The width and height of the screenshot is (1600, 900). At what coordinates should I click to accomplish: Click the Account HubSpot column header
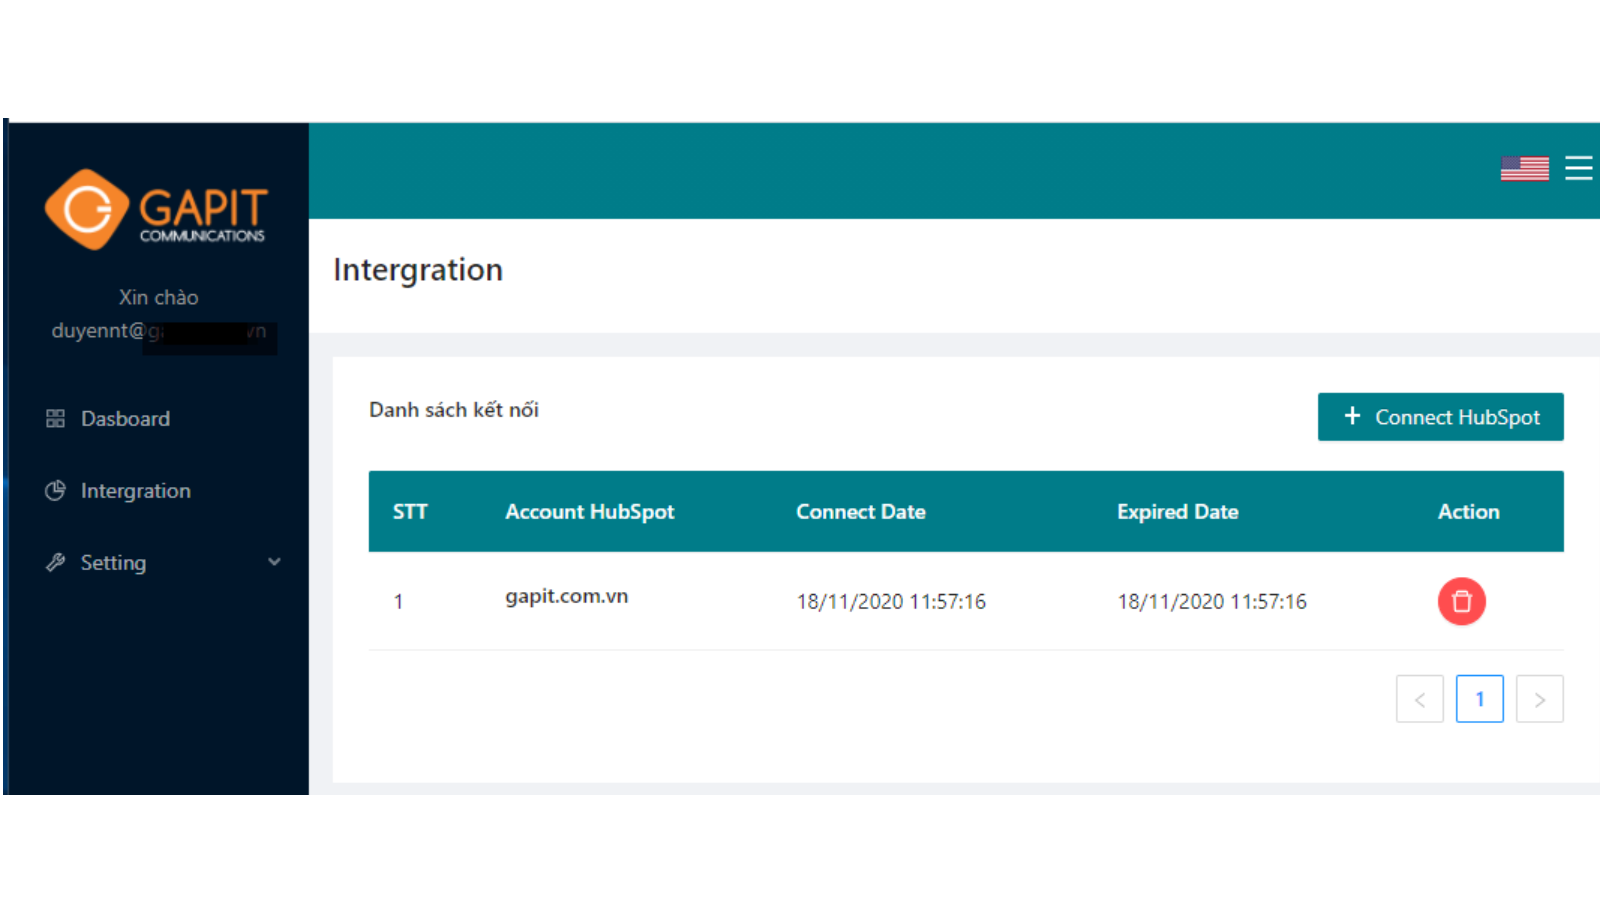click(x=590, y=511)
